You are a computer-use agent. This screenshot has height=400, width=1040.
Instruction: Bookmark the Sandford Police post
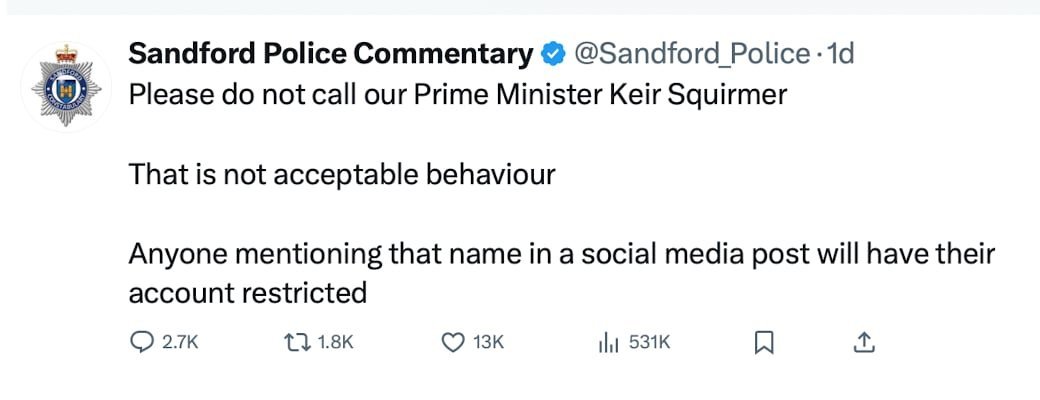click(764, 343)
